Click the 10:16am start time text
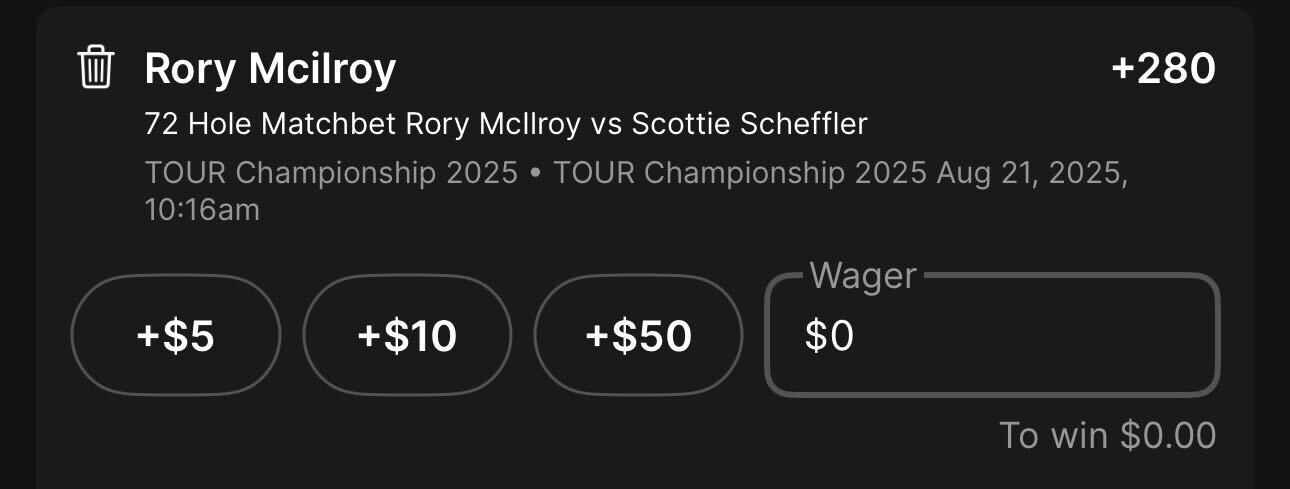This screenshot has height=489, width=1290. [202, 210]
